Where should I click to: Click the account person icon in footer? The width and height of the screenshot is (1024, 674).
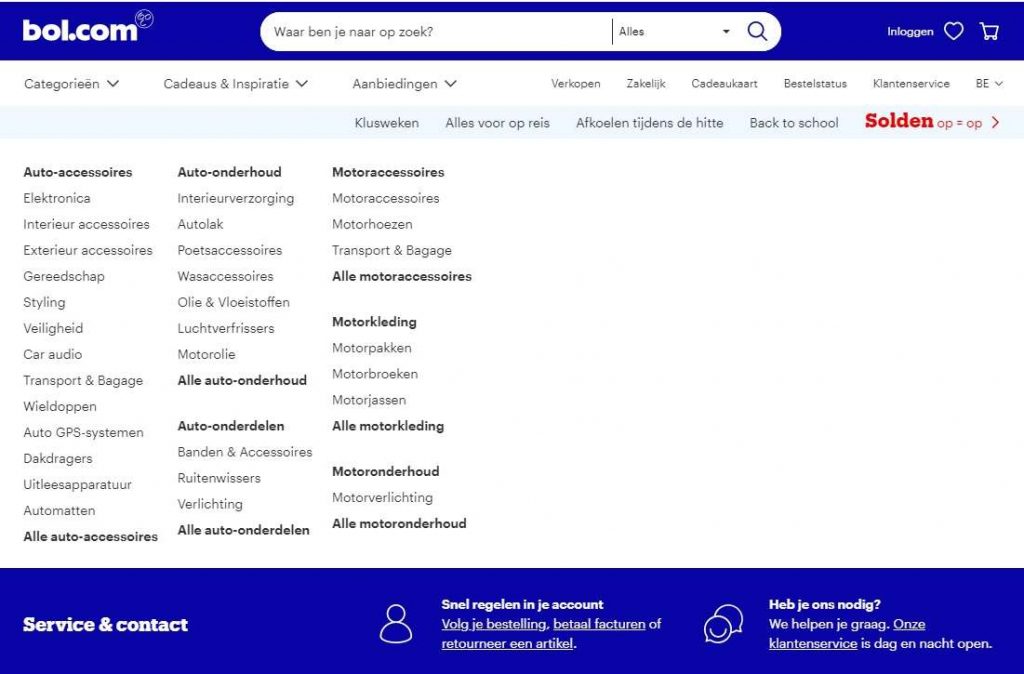tap(396, 624)
